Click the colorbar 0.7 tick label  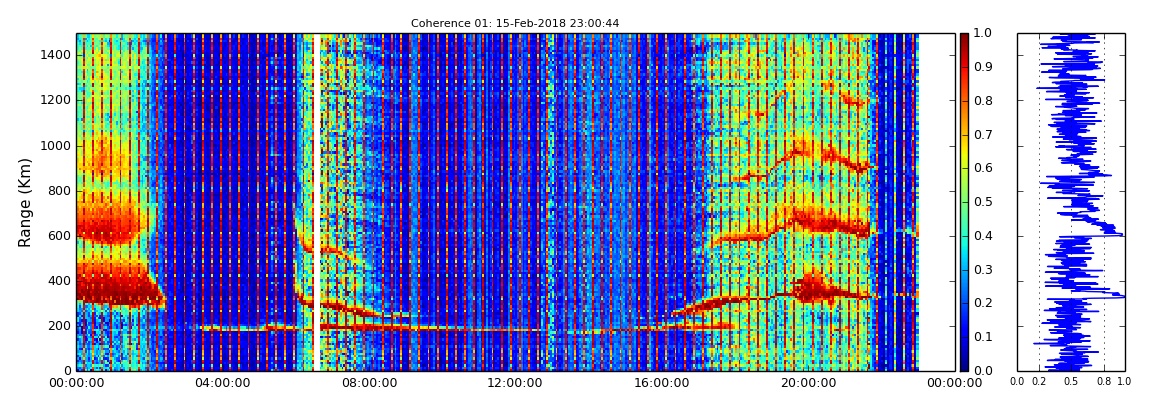coord(983,134)
